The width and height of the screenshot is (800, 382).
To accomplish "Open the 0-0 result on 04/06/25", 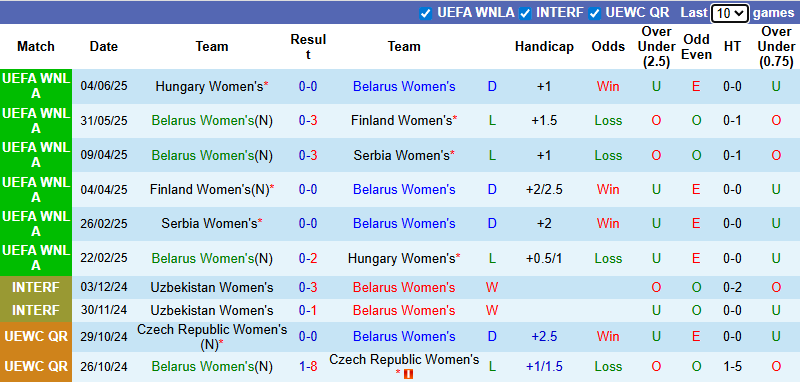I will (x=308, y=87).
